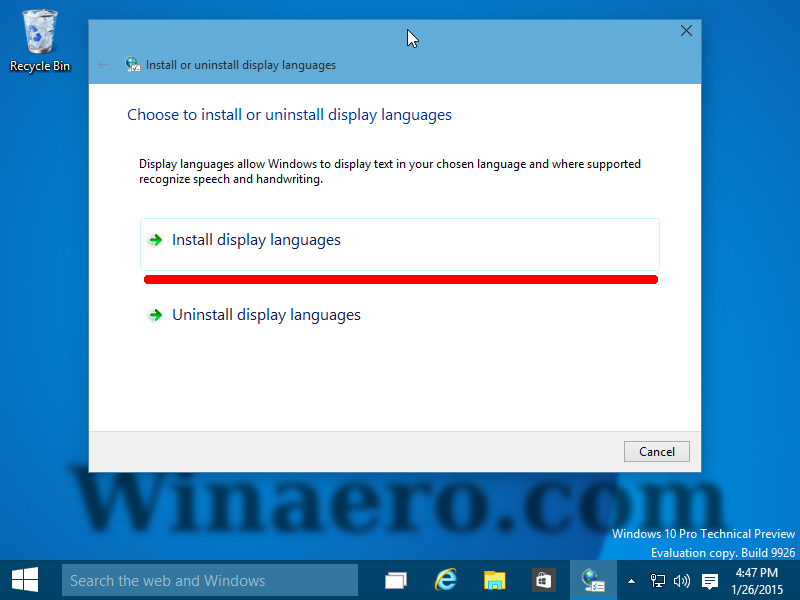Cancel the display languages dialog
The image size is (800, 600).
click(656, 451)
